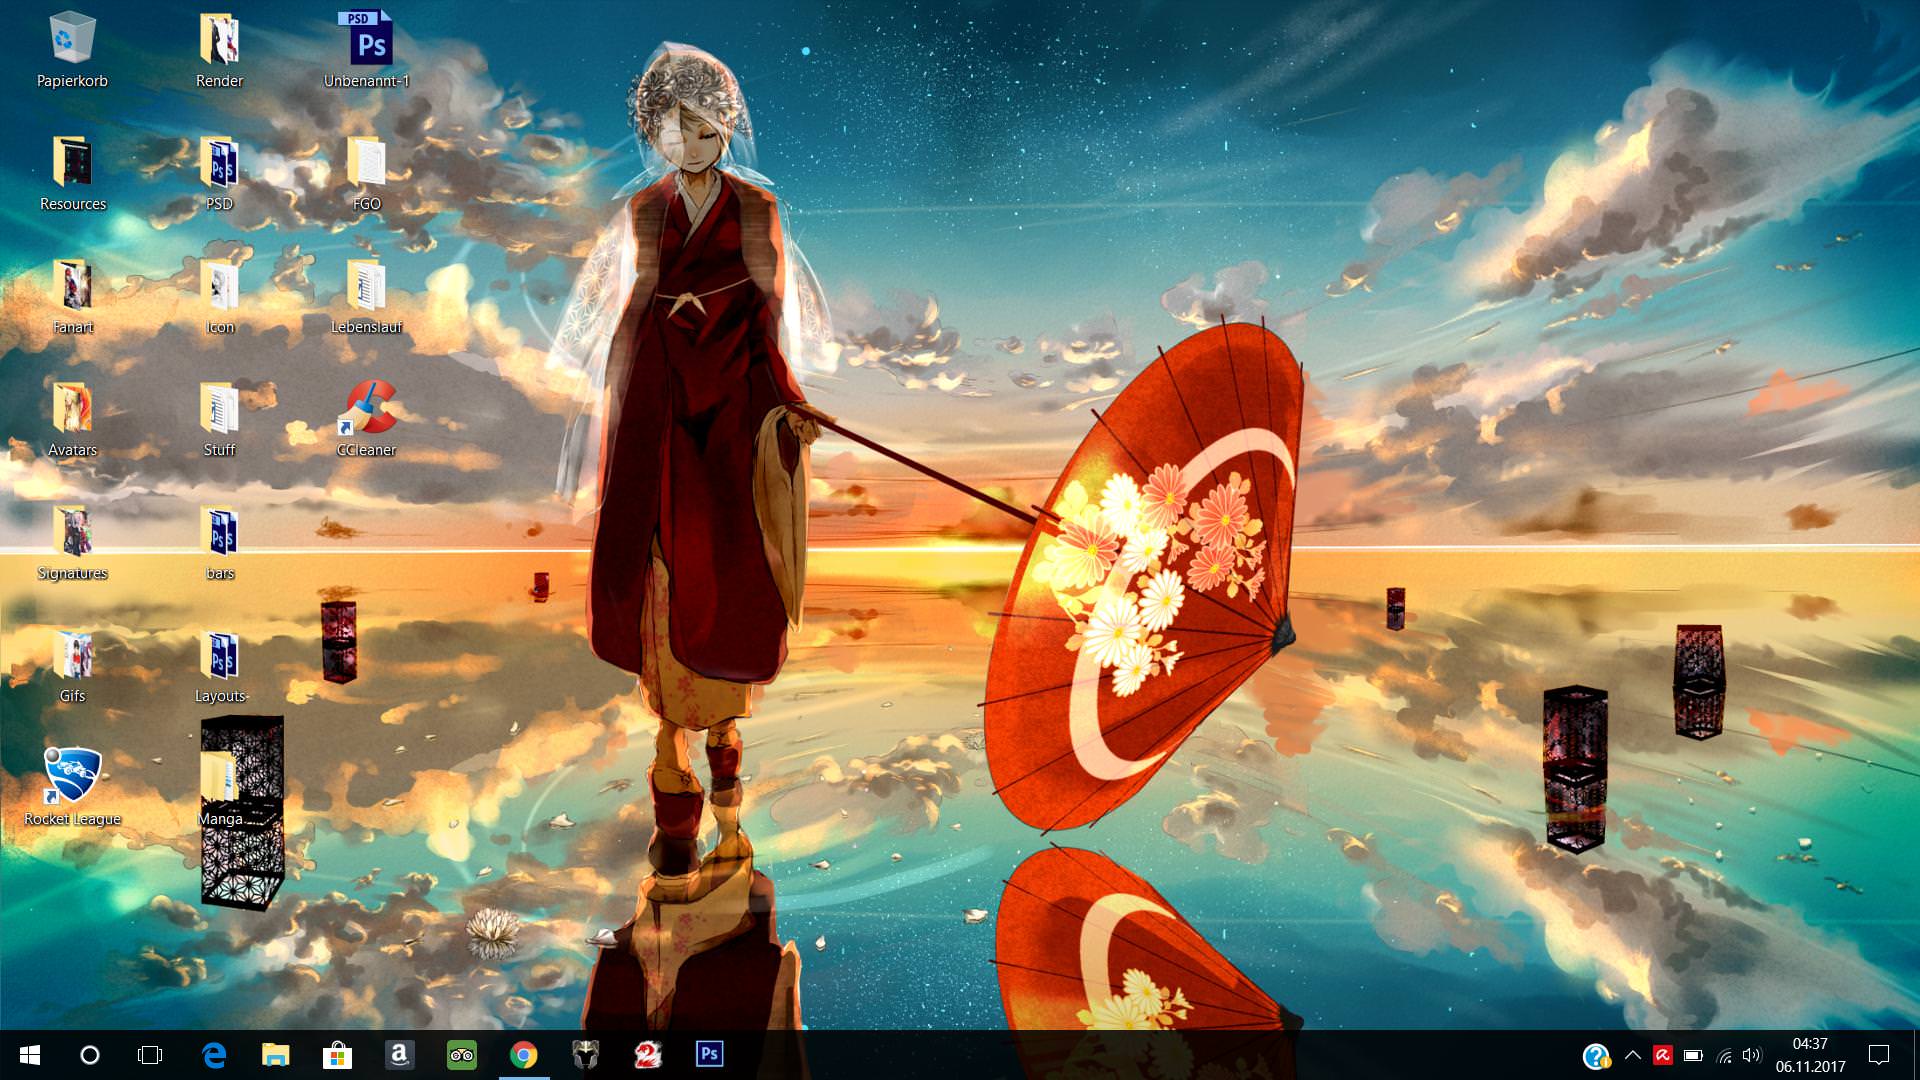Open Photoshop from the taskbar

[709, 1055]
